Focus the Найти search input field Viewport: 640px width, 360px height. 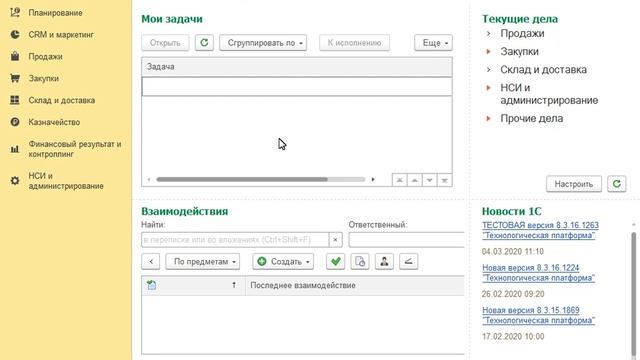pos(235,240)
